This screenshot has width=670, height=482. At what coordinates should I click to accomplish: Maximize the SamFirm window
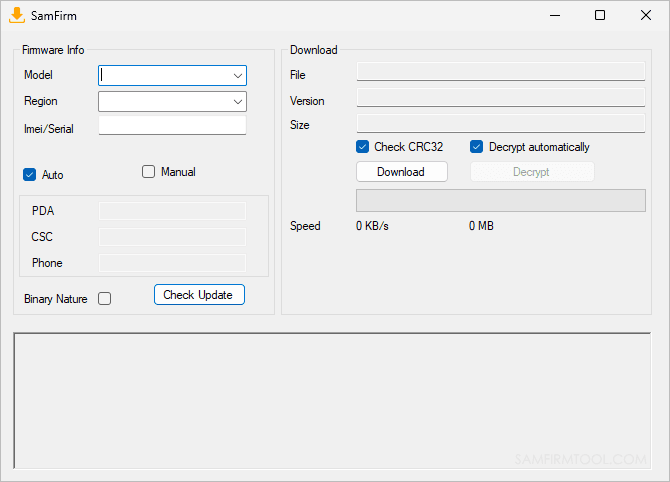tap(600, 15)
